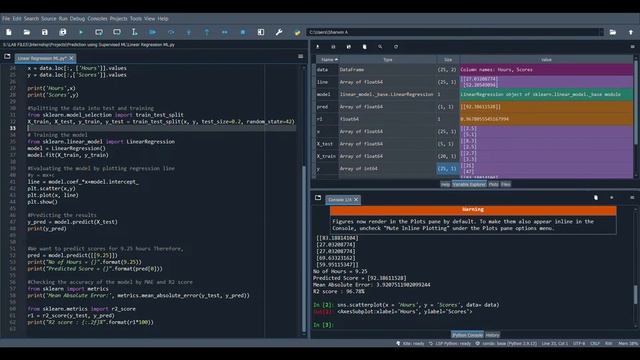Open the Projects menu
Image resolution: width=640 pixels, height=360 pixels.
(x=118, y=19)
